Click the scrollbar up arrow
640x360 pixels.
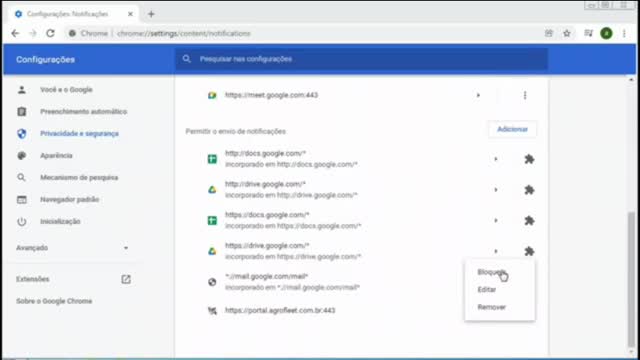click(631, 80)
